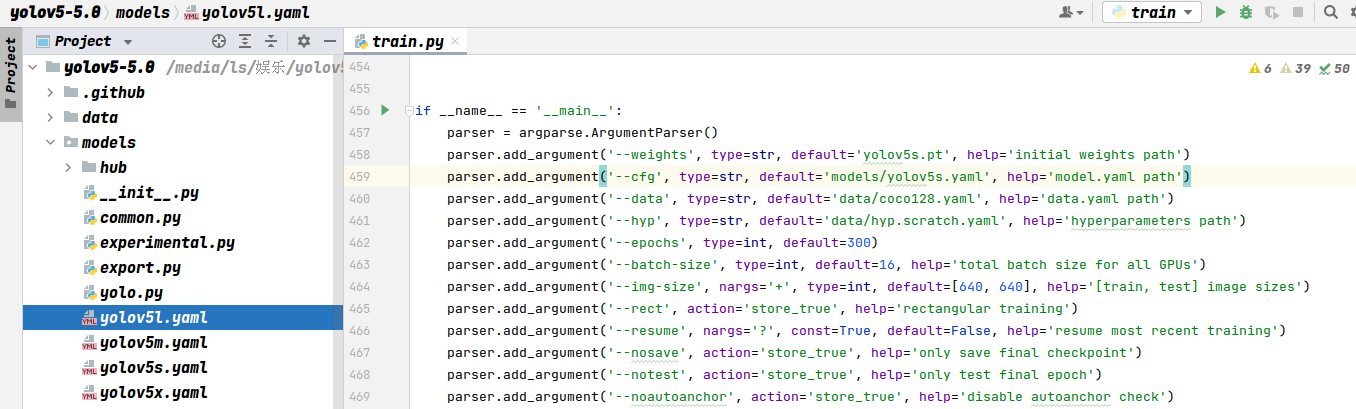Collapse the models folder
Screen dimensions: 1356x409
(x=51, y=143)
